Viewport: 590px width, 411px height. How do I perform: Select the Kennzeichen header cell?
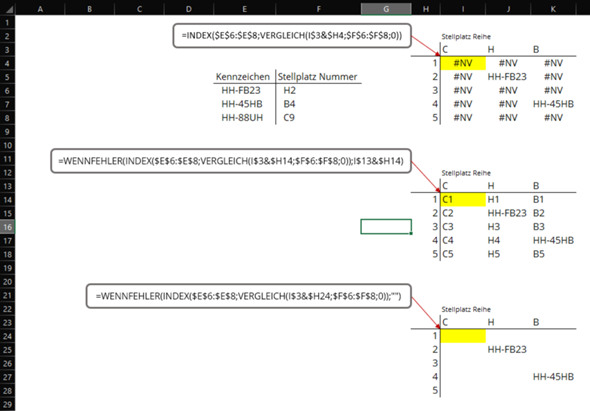click(243, 77)
